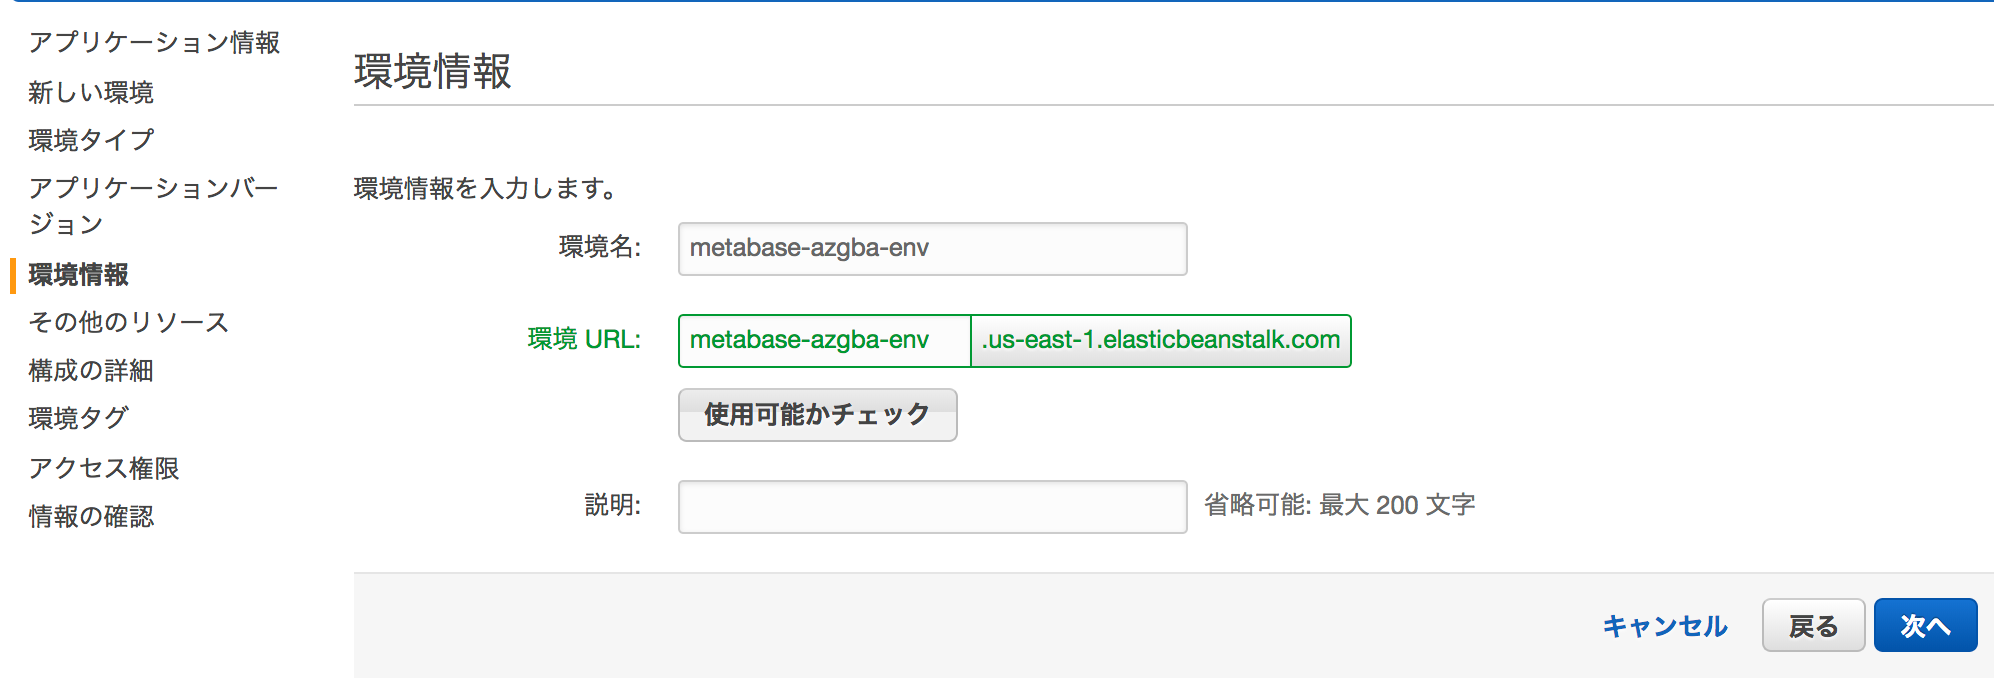Viewport: 1994px width, 690px height.
Task: Click the 省略可能: 最大 200 文字 hint
Action: click(x=1340, y=505)
